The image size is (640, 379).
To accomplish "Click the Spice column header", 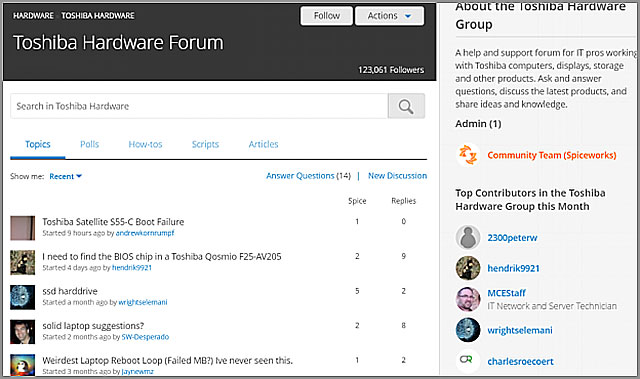I will (x=357, y=201).
